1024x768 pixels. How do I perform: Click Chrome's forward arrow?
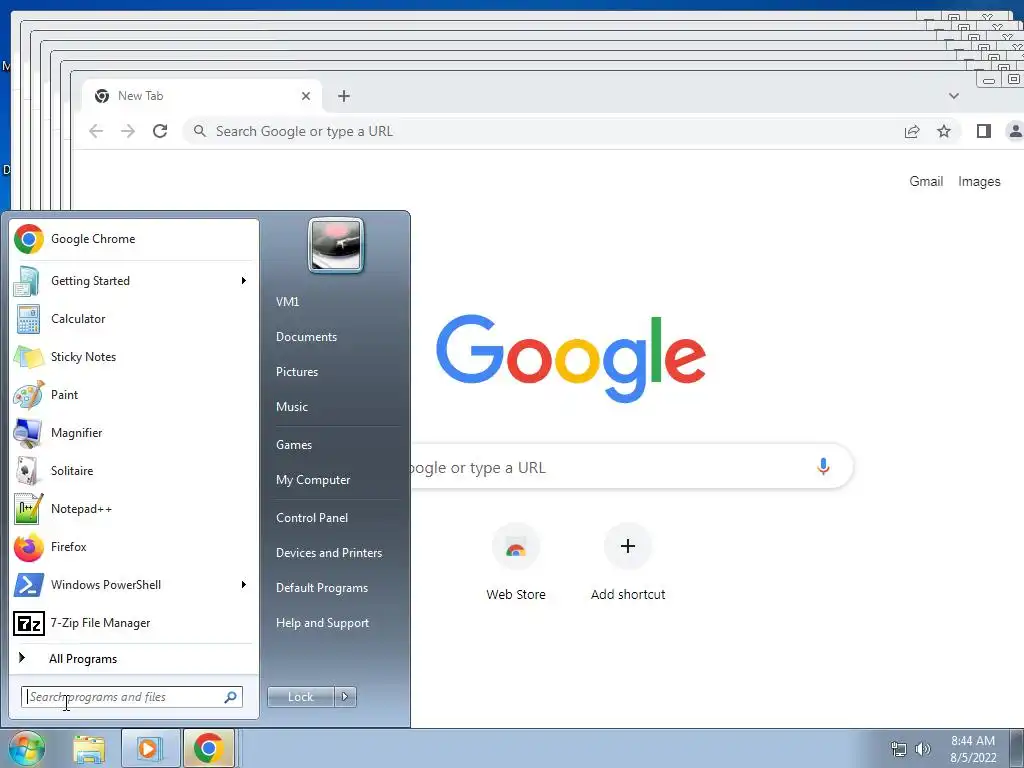pos(128,131)
